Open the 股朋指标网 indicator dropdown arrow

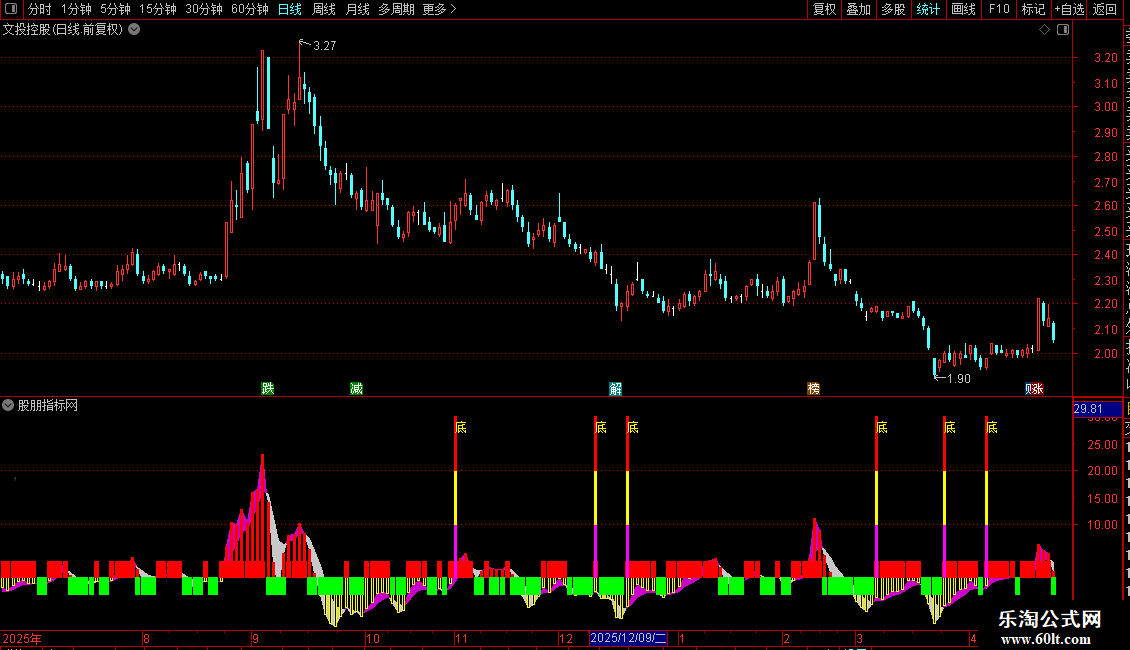click(8, 405)
